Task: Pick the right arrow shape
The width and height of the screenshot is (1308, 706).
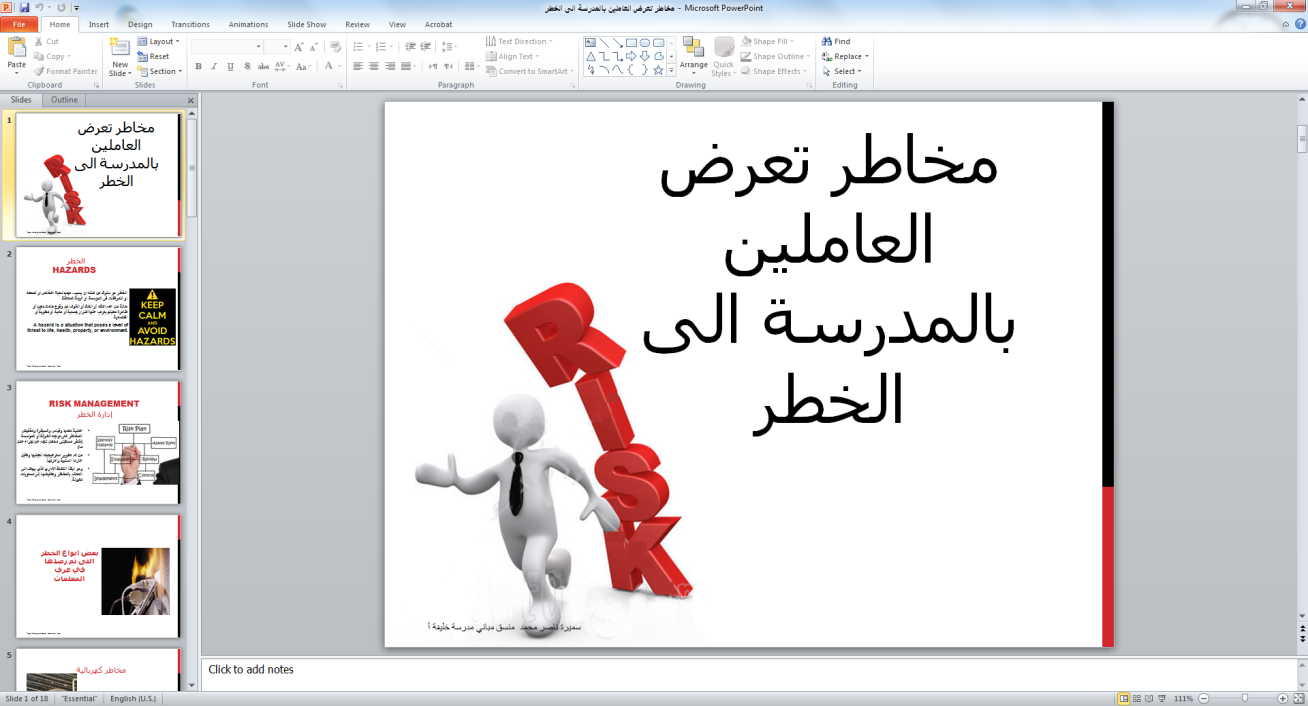Action: point(631,57)
